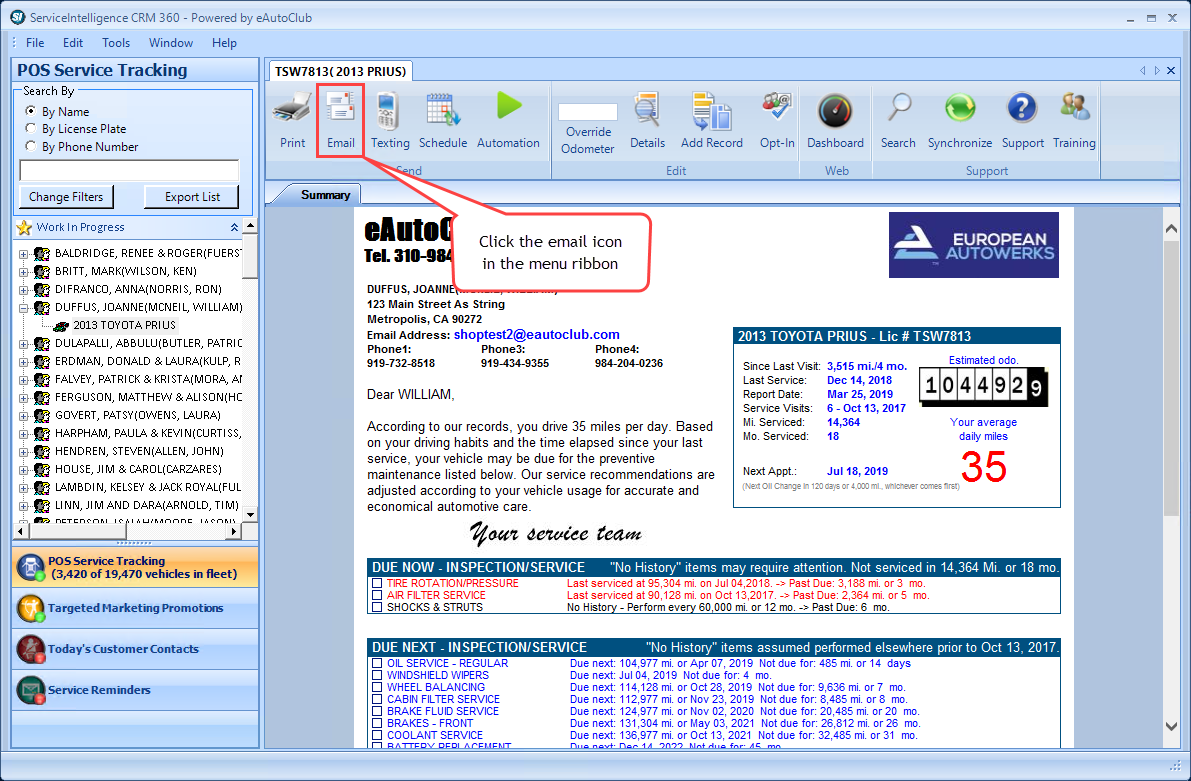Select the By License Plate search option
The image size is (1191, 781).
pyautogui.click(x=30, y=128)
